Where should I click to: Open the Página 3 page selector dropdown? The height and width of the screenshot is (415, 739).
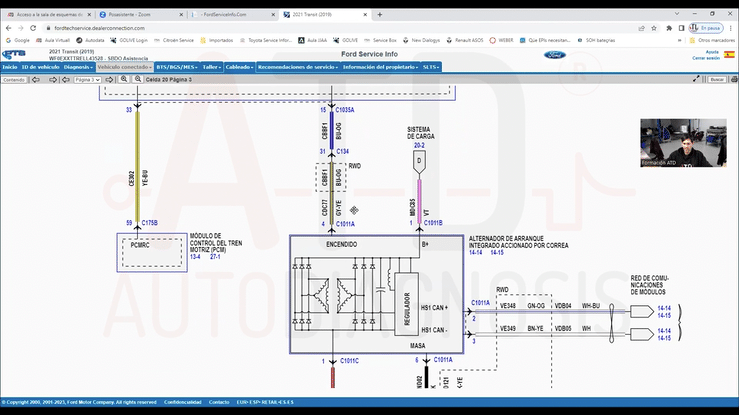pos(88,80)
